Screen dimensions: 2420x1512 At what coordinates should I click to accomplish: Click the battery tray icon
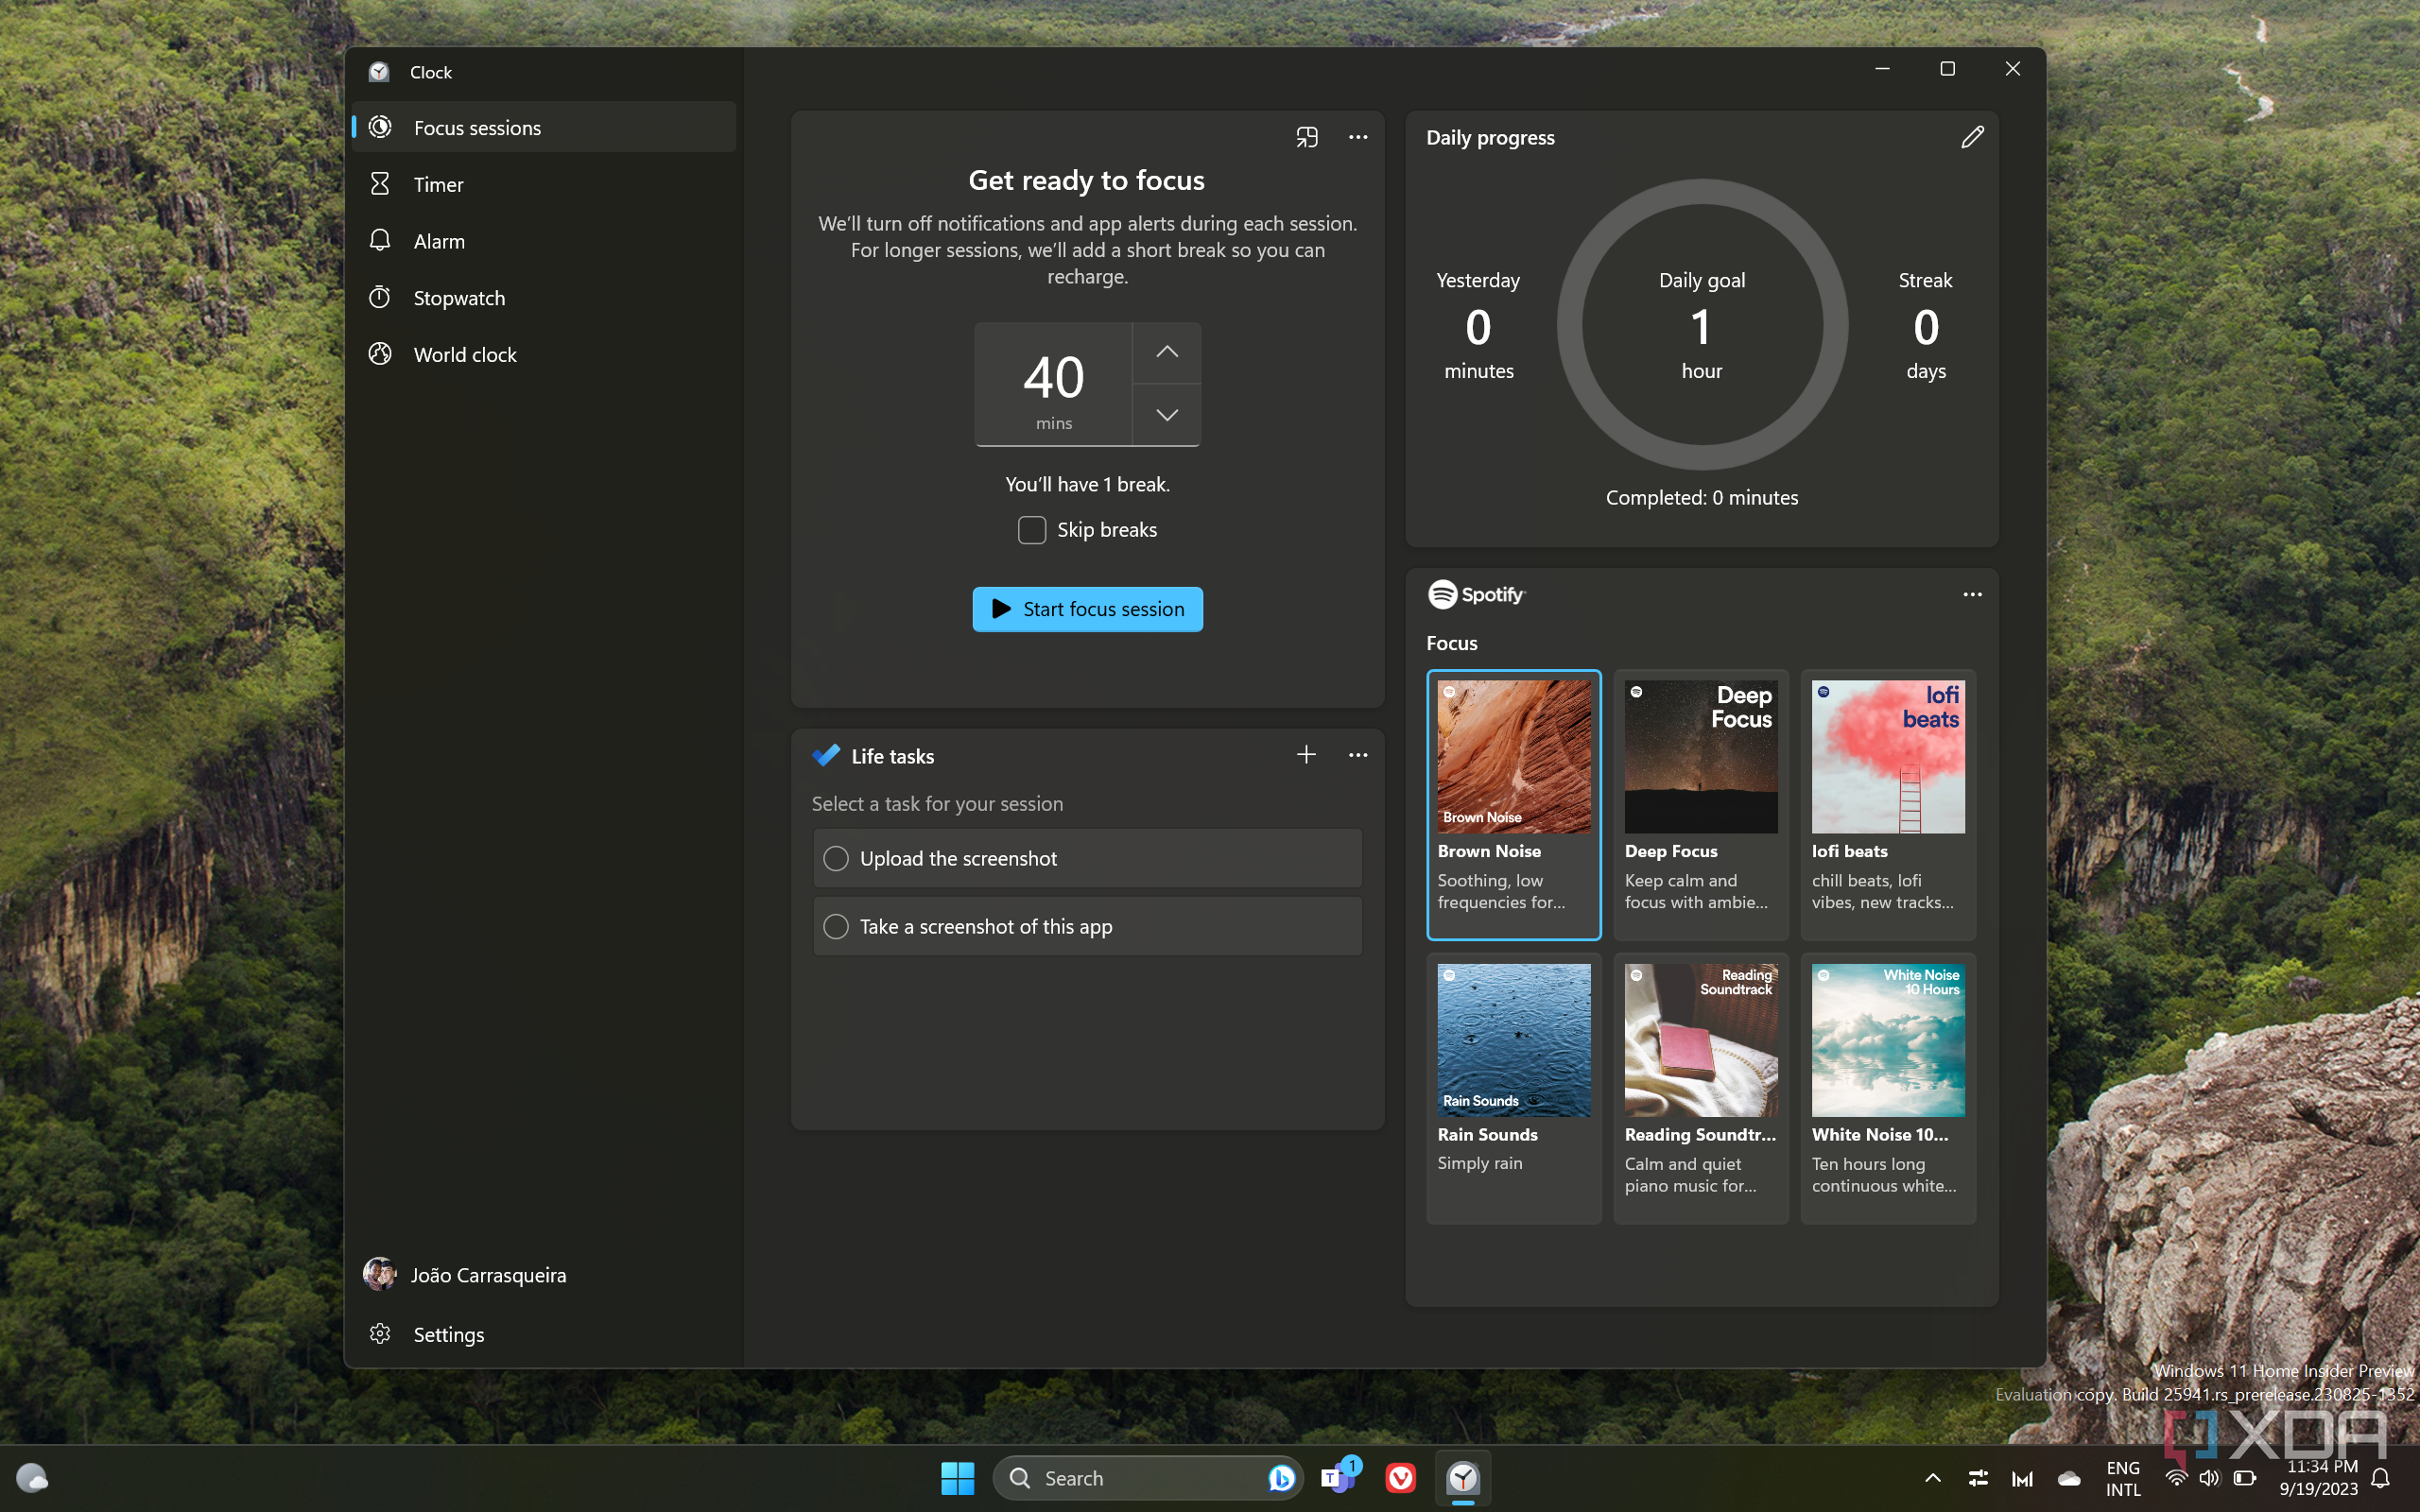tap(2244, 1478)
